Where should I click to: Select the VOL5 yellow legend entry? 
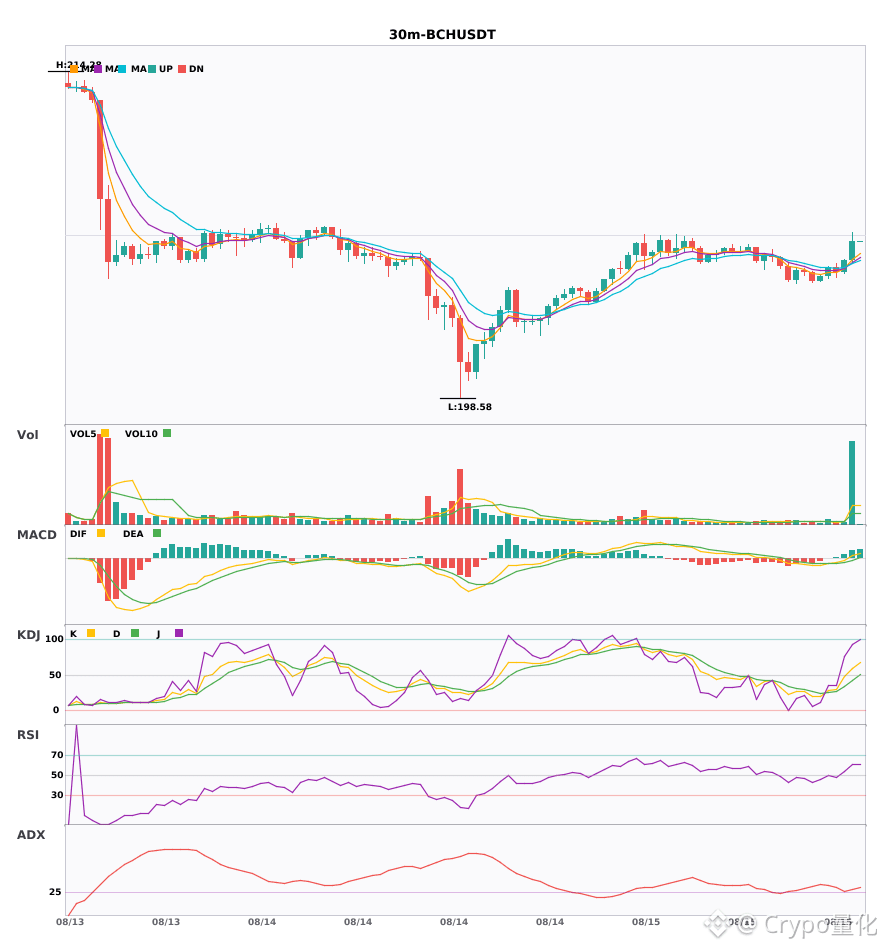89,434
